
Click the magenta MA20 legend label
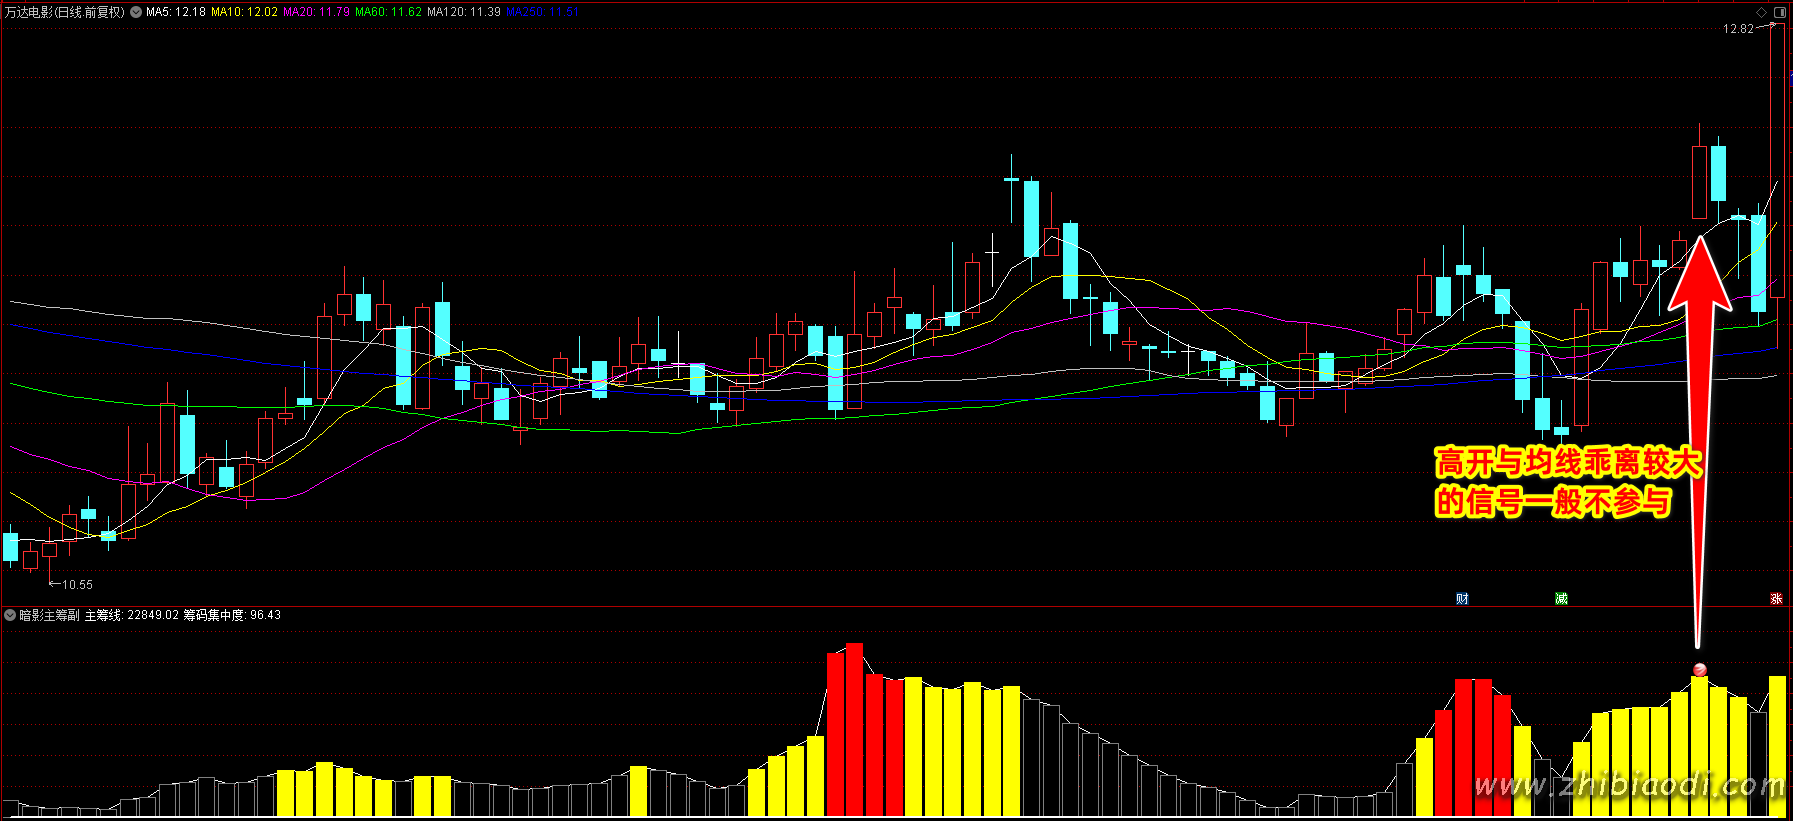pos(316,12)
